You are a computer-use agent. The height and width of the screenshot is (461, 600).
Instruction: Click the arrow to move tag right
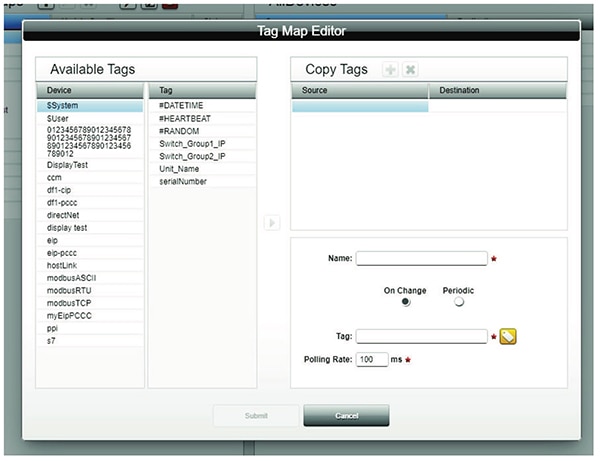tap(272, 222)
